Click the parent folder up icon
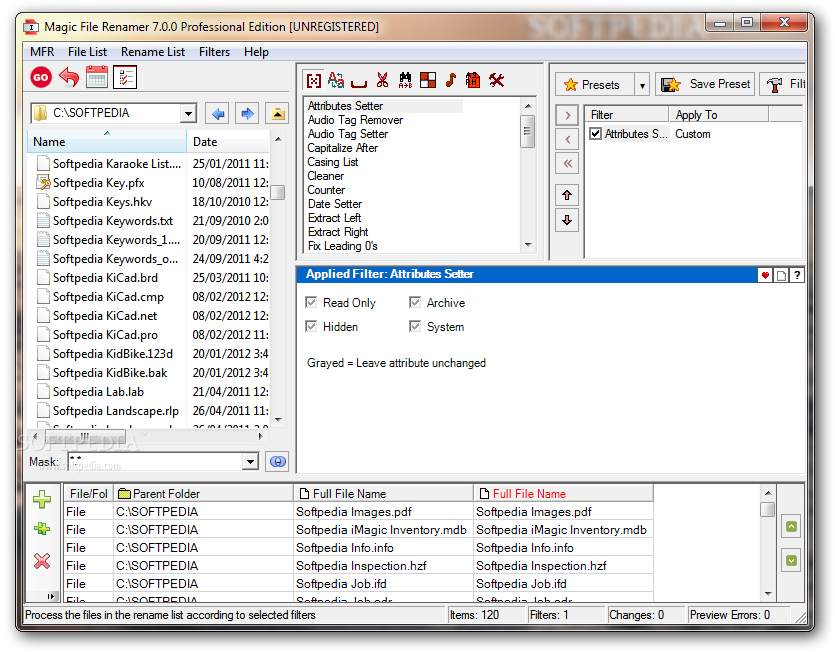 click(x=277, y=113)
